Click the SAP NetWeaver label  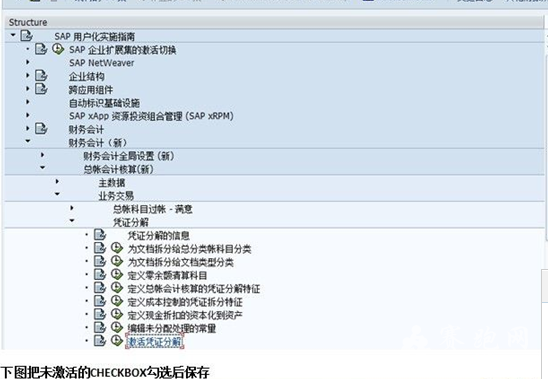point(101,63)
